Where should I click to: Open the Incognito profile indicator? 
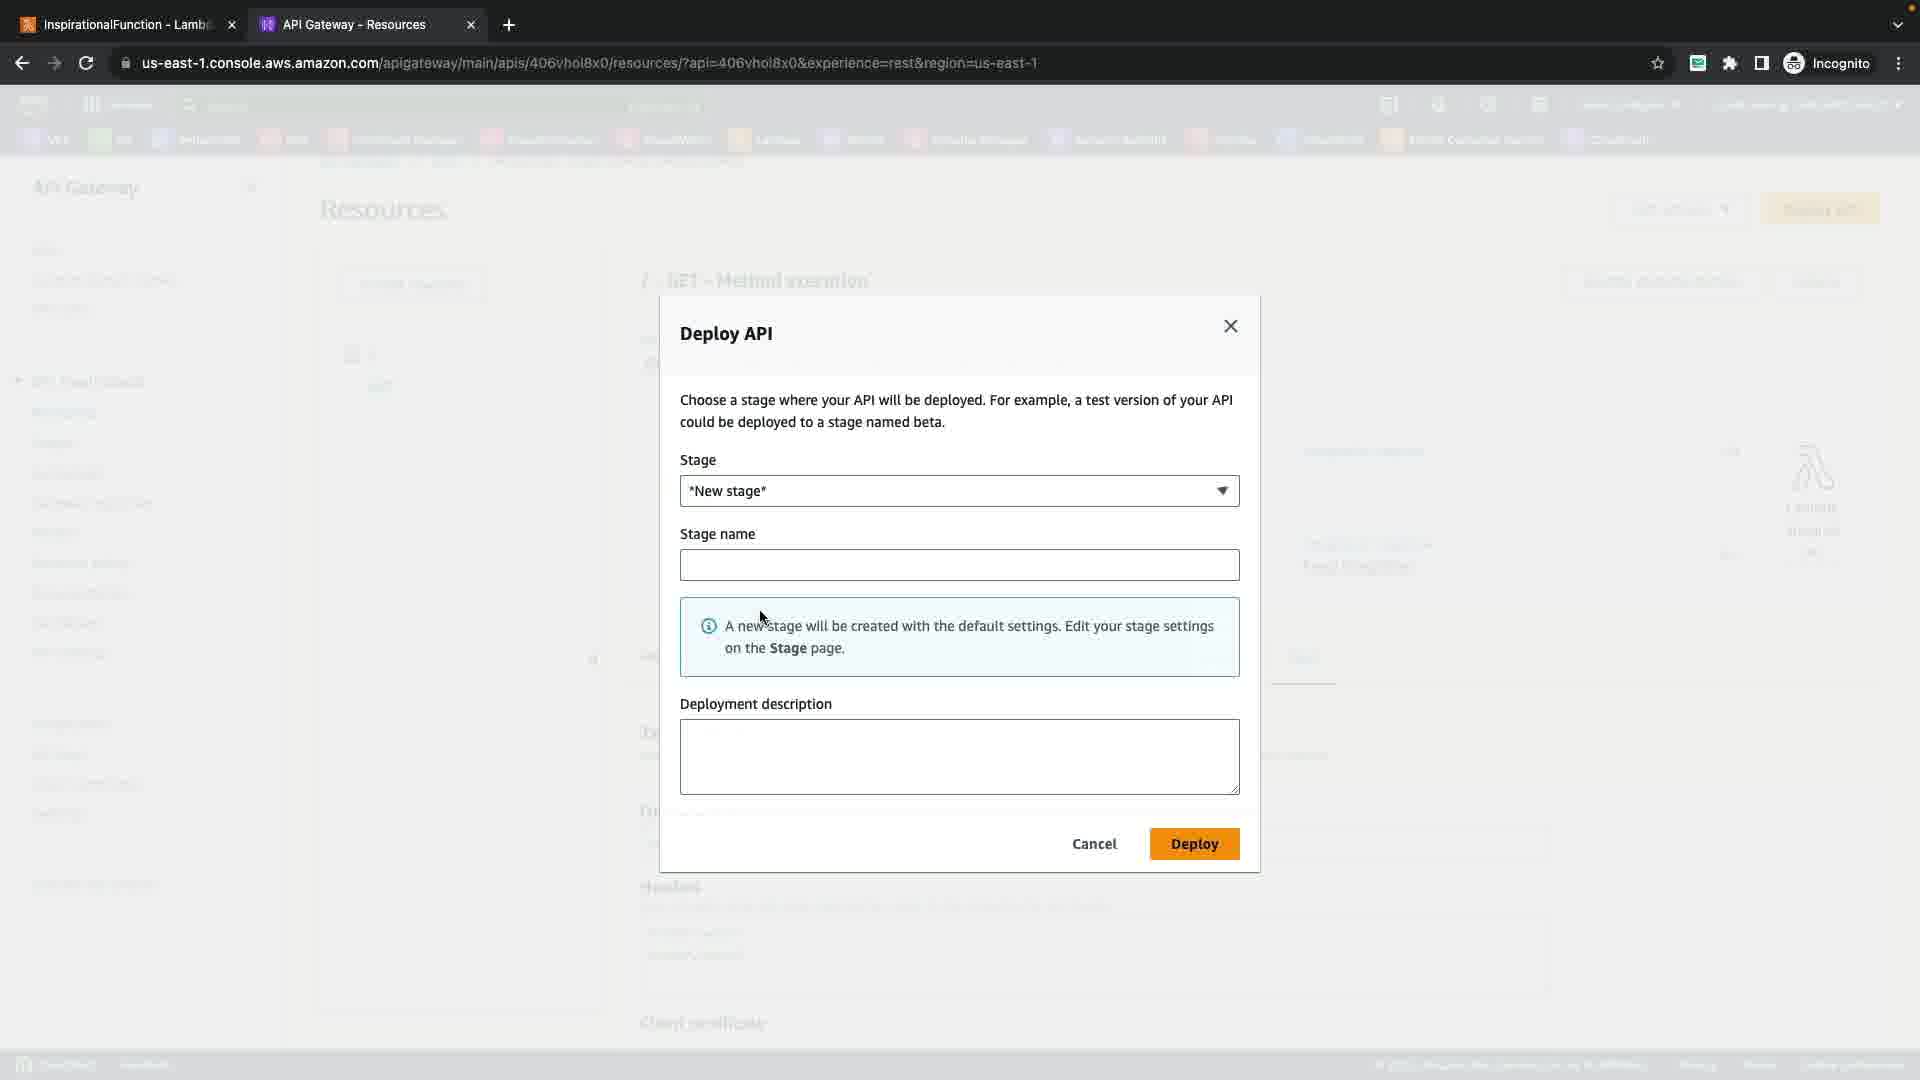tap(1827, 63)
